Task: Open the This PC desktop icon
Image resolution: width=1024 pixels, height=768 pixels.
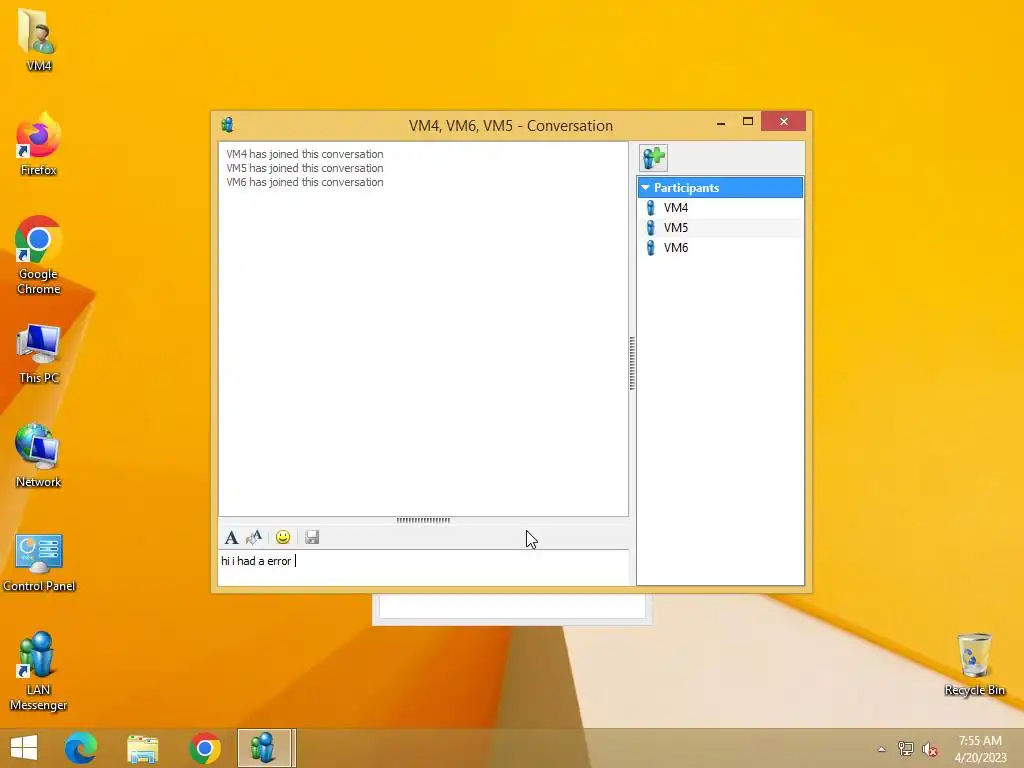Action: tap(39, 353)
